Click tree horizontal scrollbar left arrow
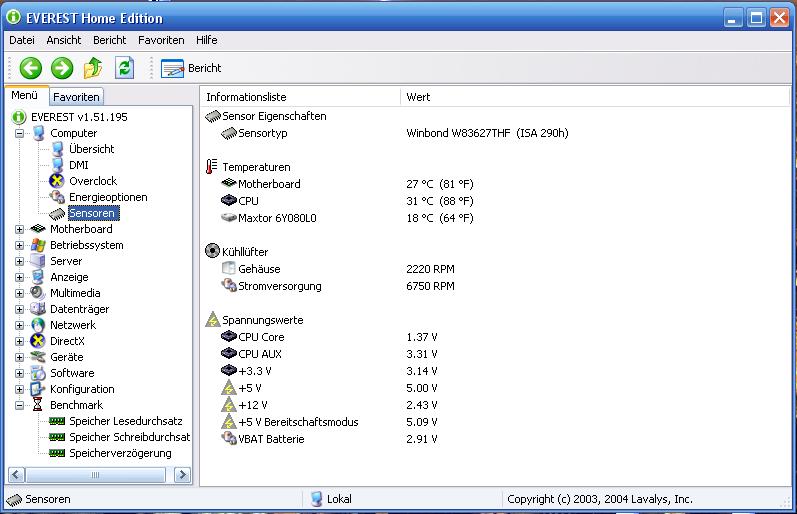The height and width of the screenshot is (514, 797). point(16,475)
